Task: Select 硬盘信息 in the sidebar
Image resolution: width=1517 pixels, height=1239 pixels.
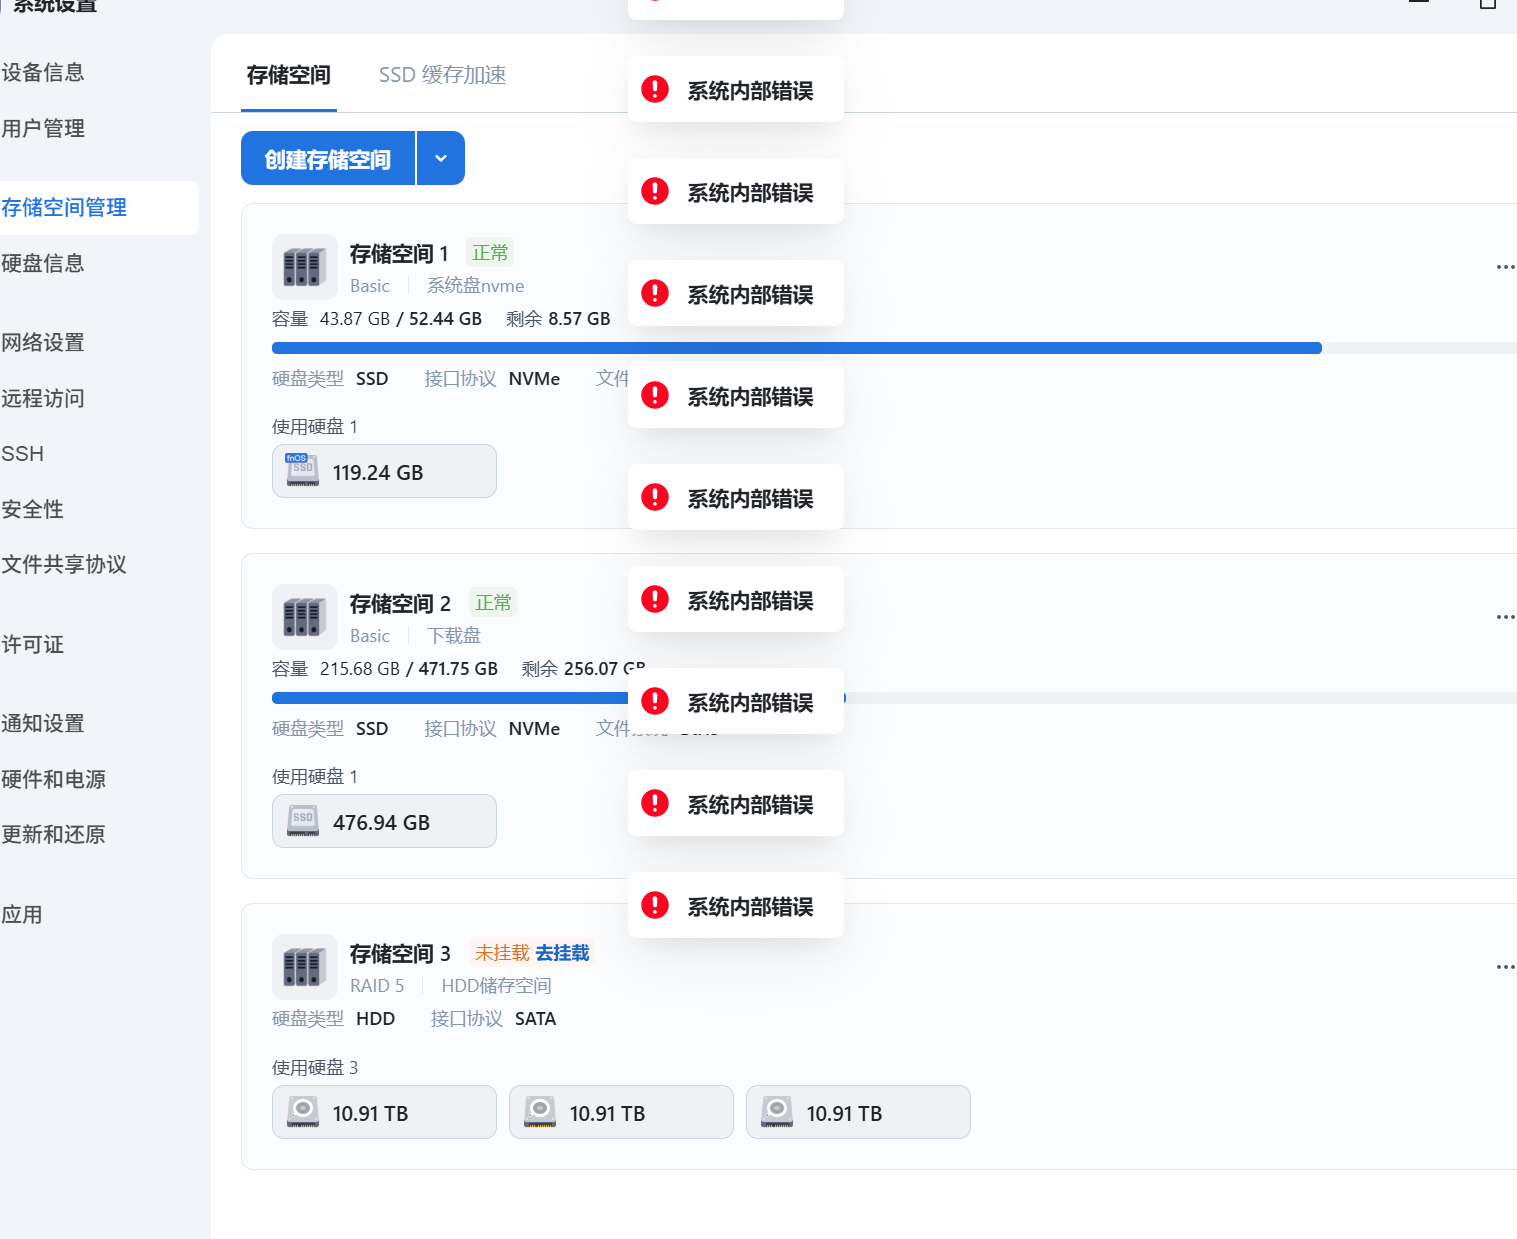Action: [x=44, y=263]
